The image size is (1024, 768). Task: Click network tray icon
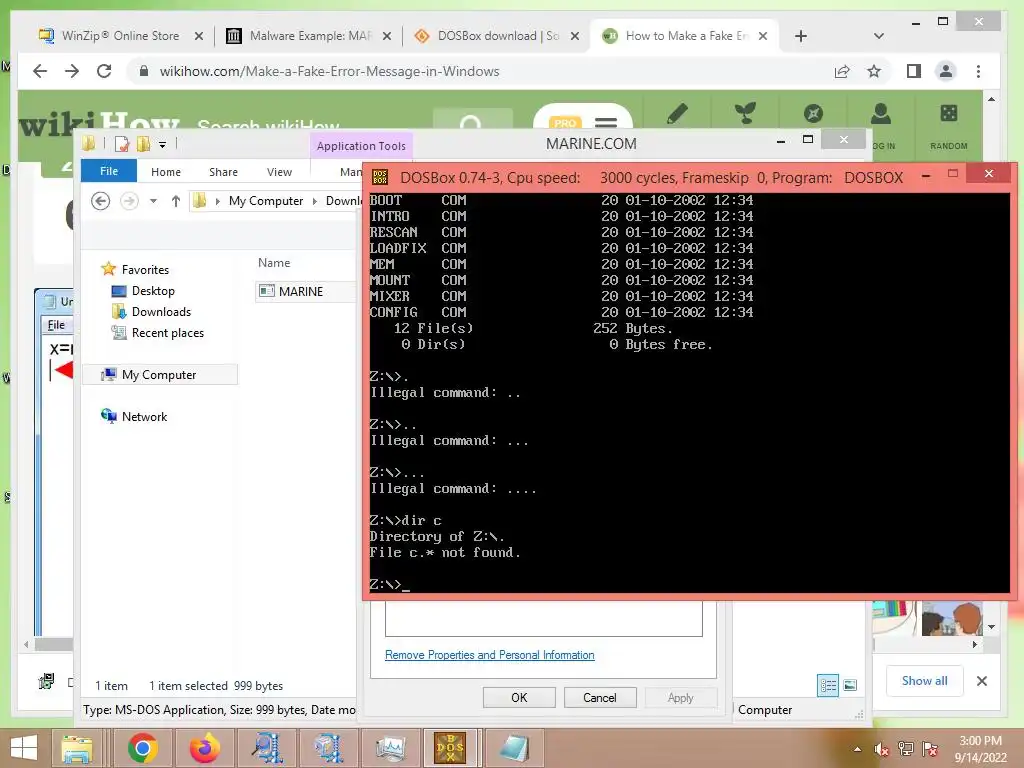906,748
